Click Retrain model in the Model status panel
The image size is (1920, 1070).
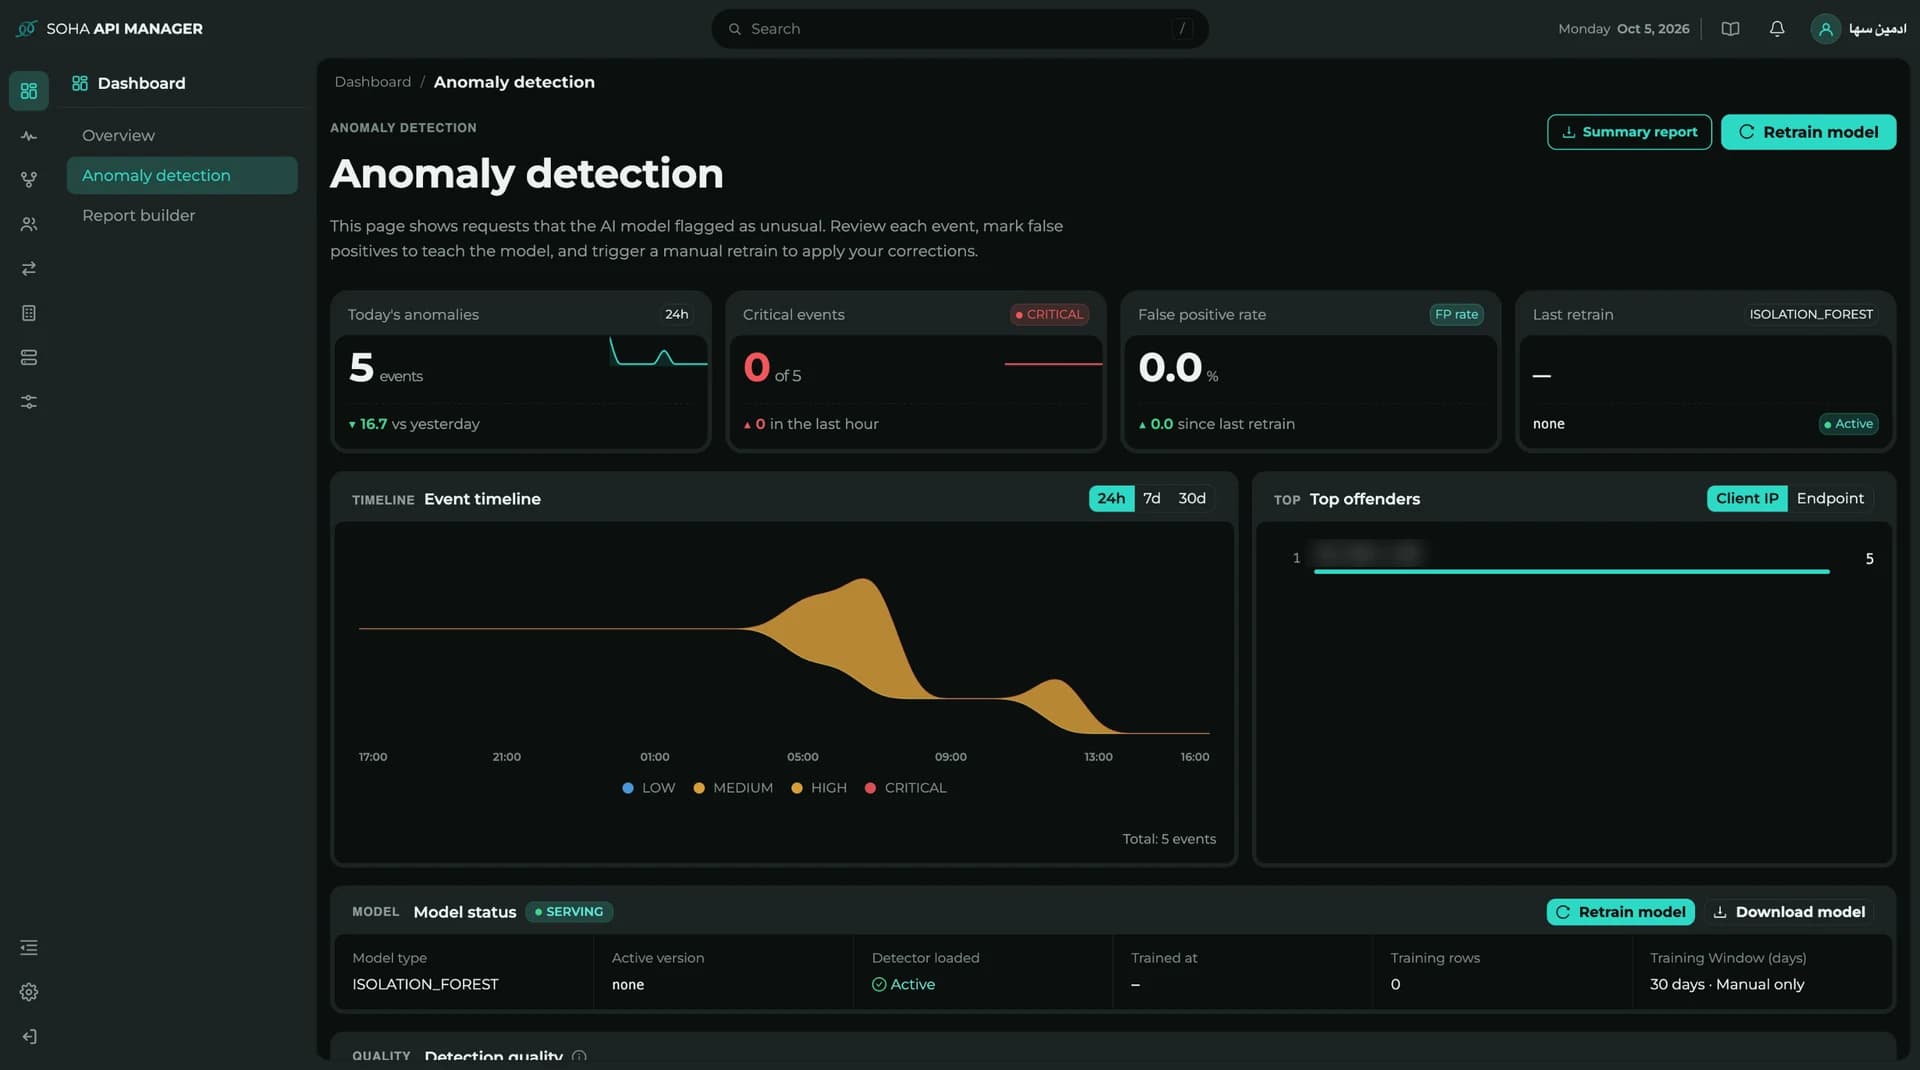pyautogui.click(x=1620, y=912)
